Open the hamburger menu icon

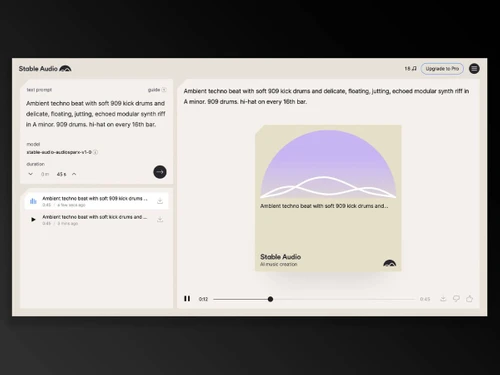pyautogui.click(x=474, y=69)
